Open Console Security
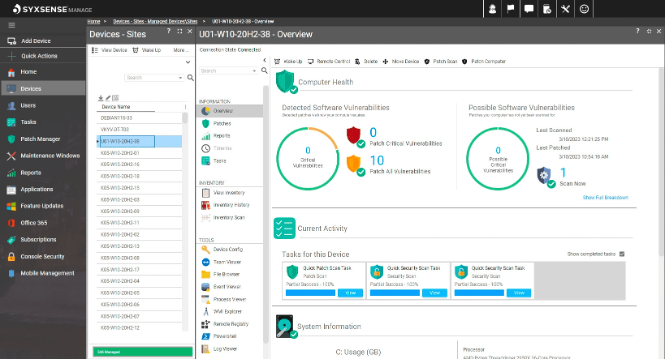Image resolution: width=666 pixels, height=360 pixels. click(x=42, y=256)
